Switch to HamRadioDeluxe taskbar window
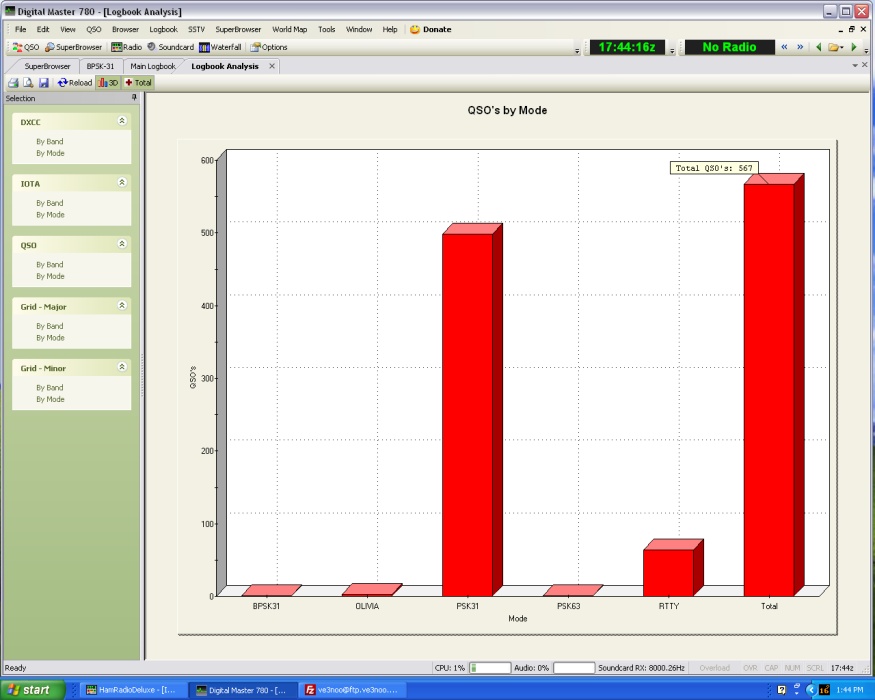875x700 pixels. coord(131,691)
